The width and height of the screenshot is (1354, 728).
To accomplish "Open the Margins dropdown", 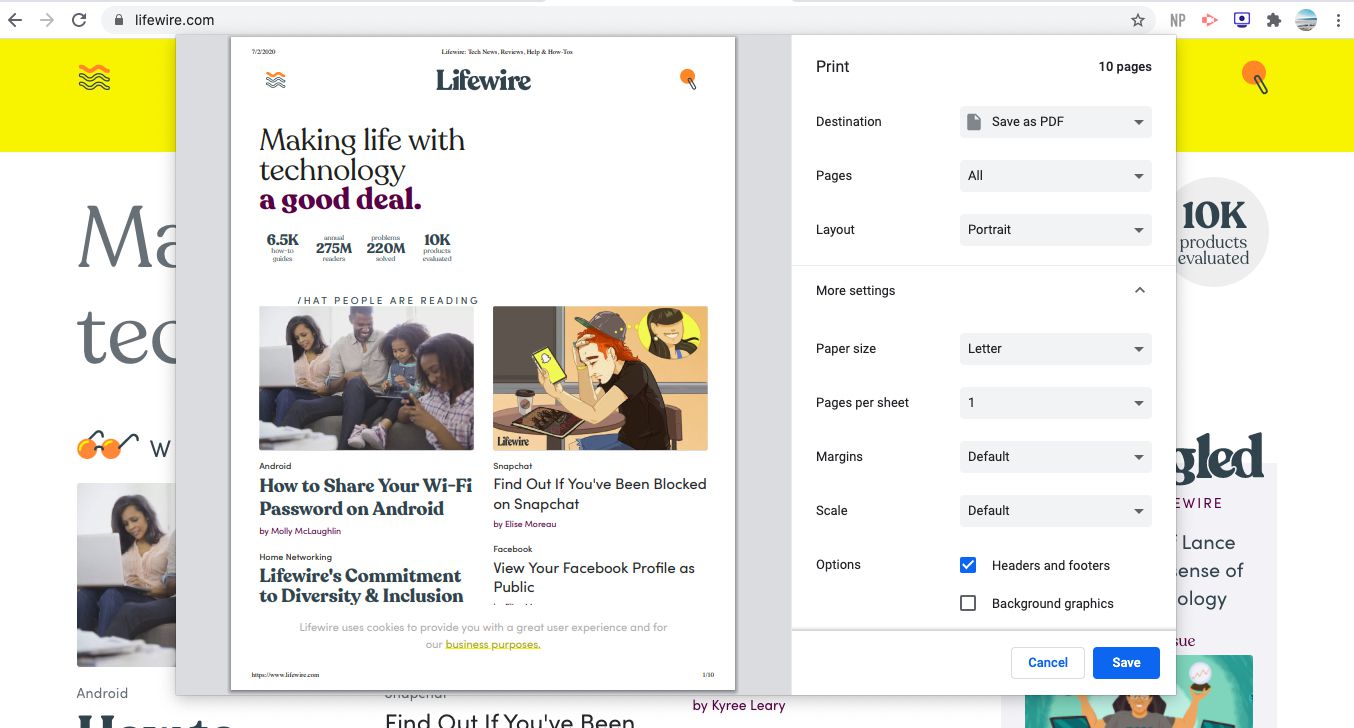I will click(x=1055, y=457).
